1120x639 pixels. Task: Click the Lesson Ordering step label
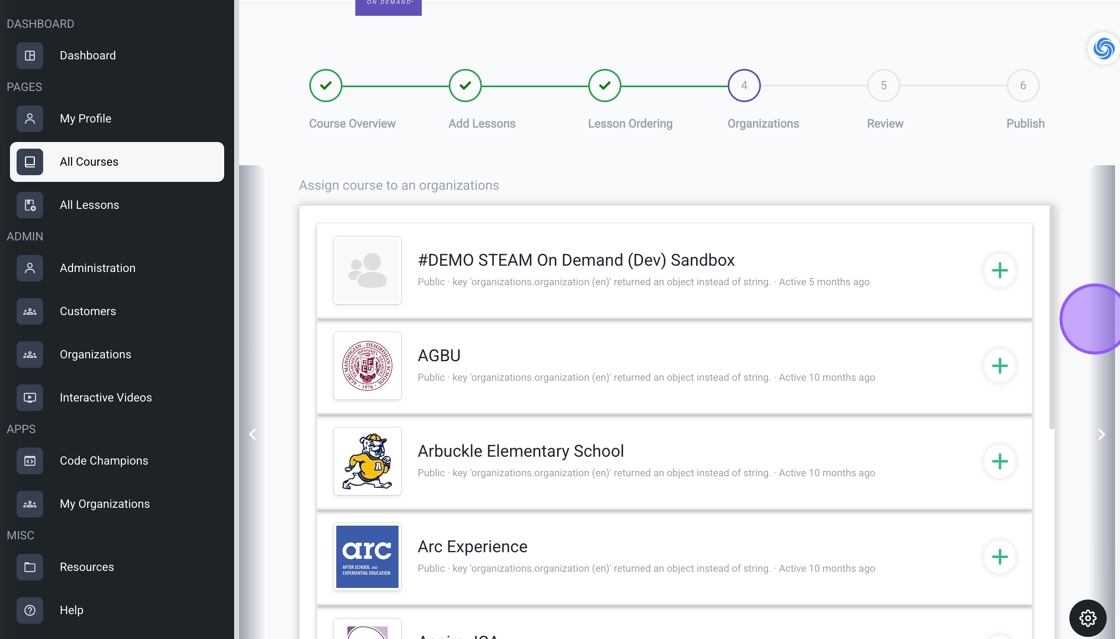pos(630,124)
